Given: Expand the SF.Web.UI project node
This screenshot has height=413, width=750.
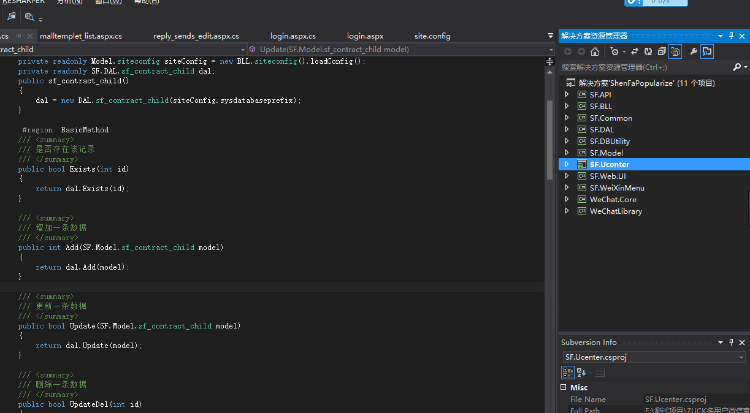Looking at the screenshot, I should pos(567,176).
